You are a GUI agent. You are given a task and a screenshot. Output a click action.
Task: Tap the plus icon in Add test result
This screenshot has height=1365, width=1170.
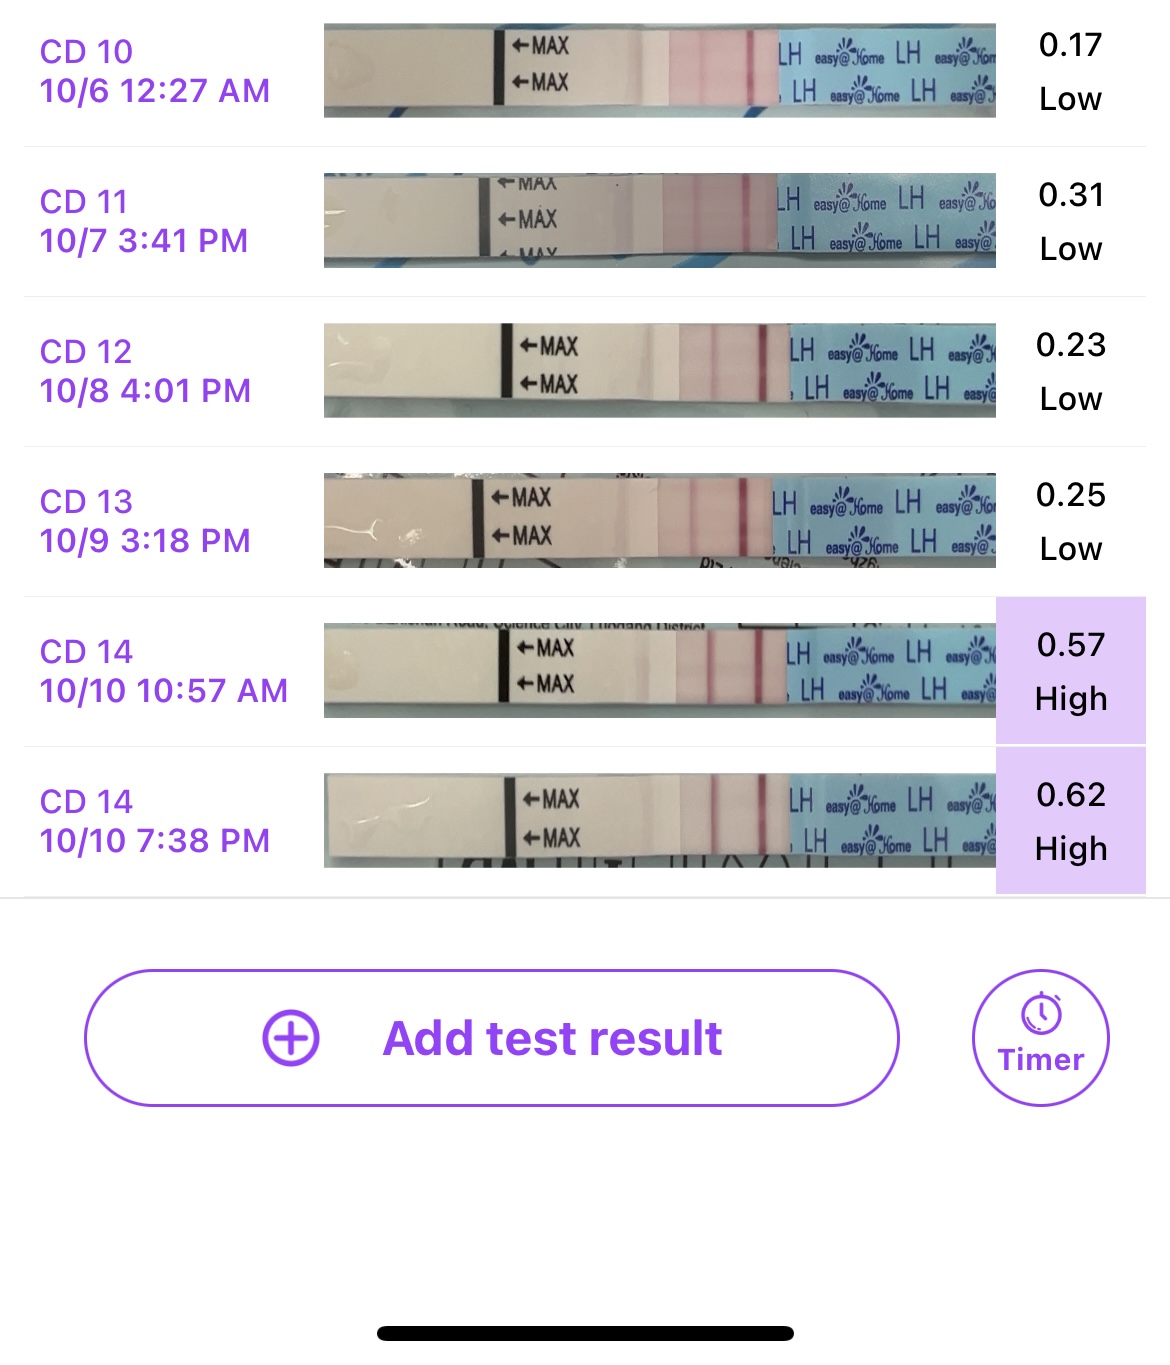point(291,1038)
